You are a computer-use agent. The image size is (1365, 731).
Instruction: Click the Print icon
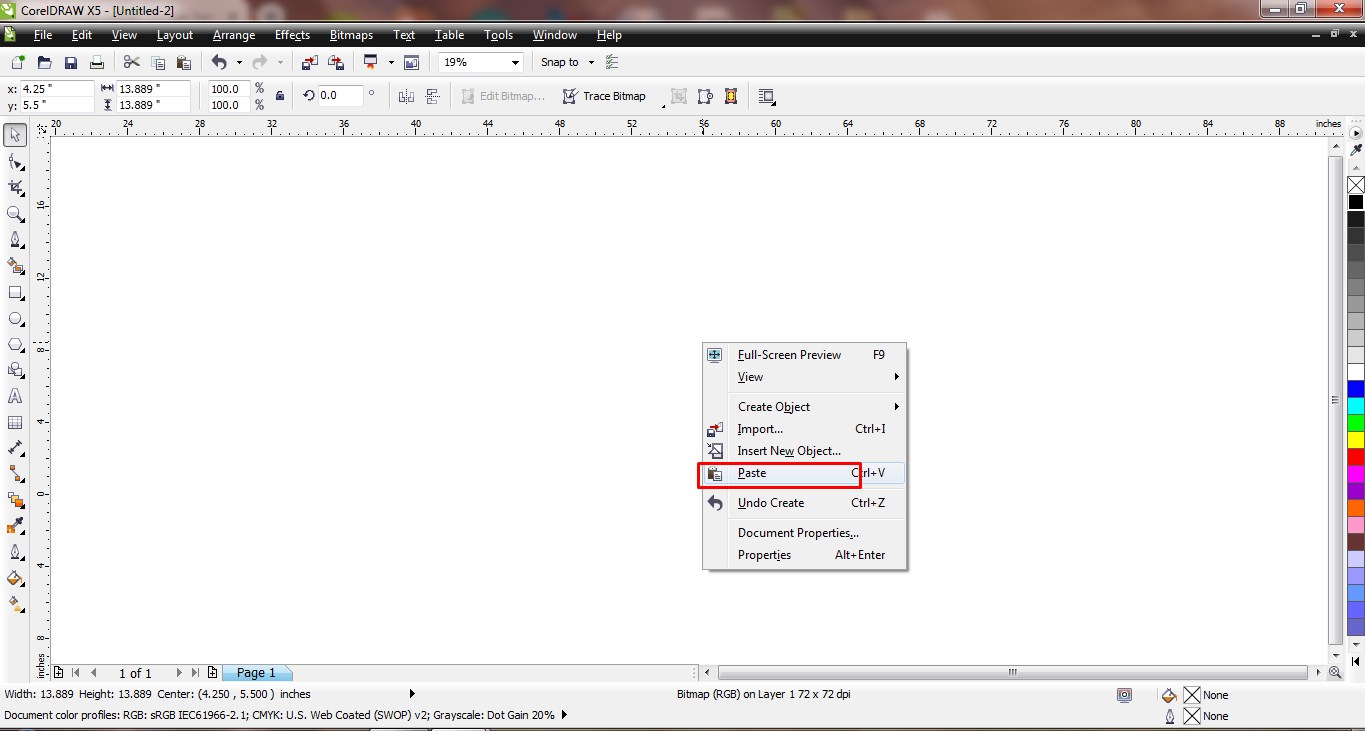pyautogui.click(x=97, y=62)
